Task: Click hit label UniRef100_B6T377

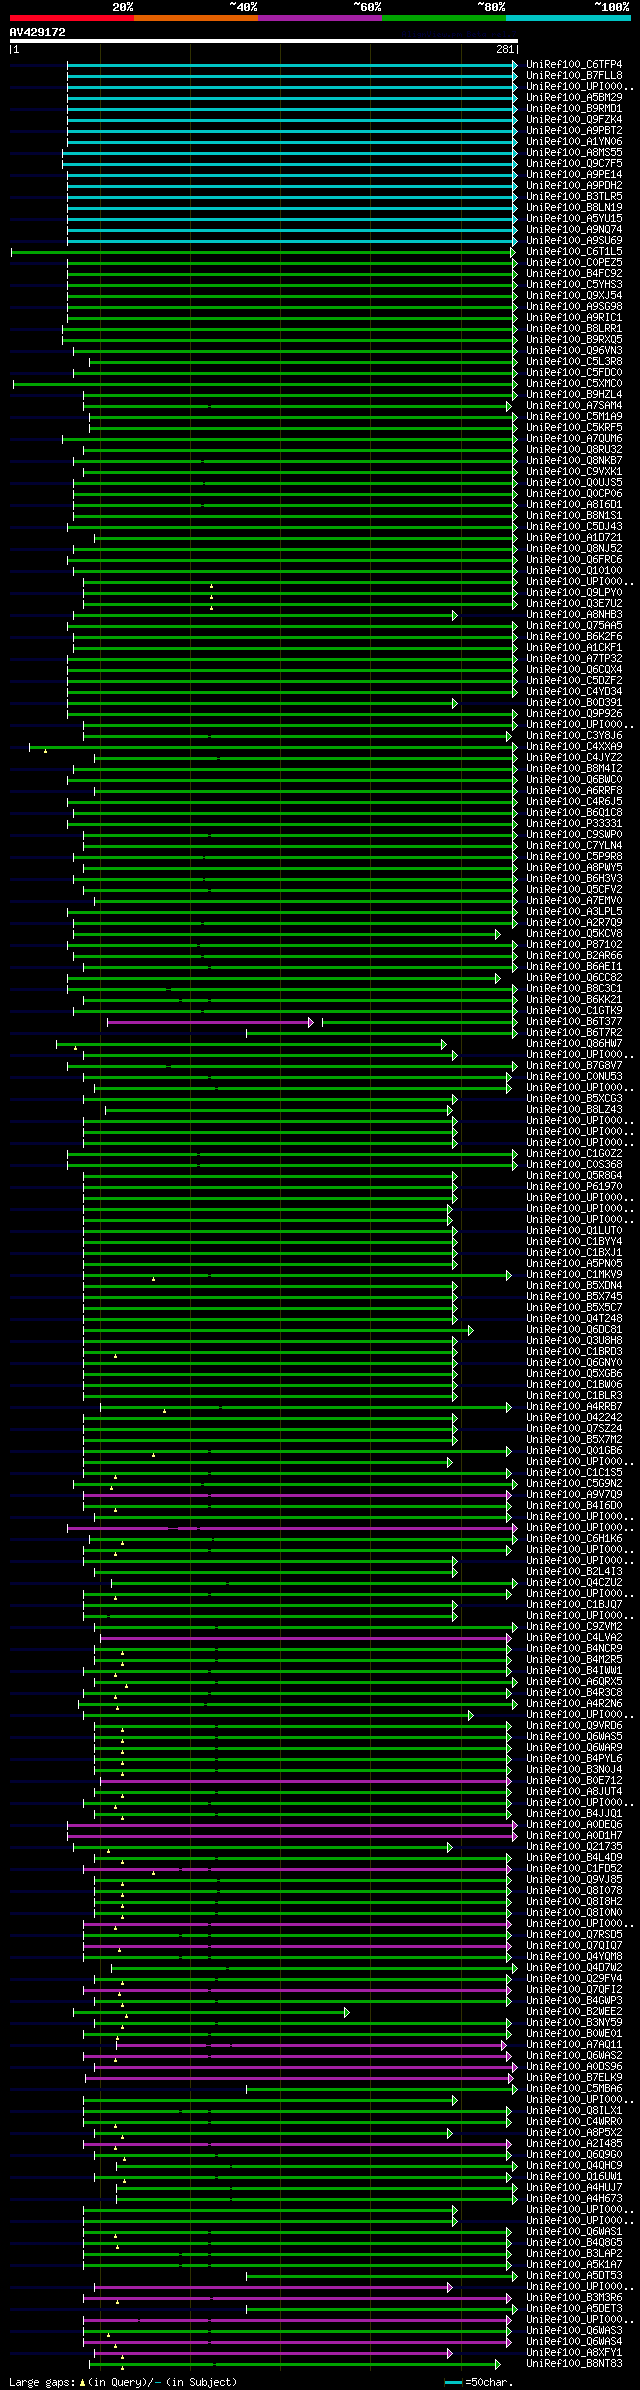Action: (x=574, y=1022)
